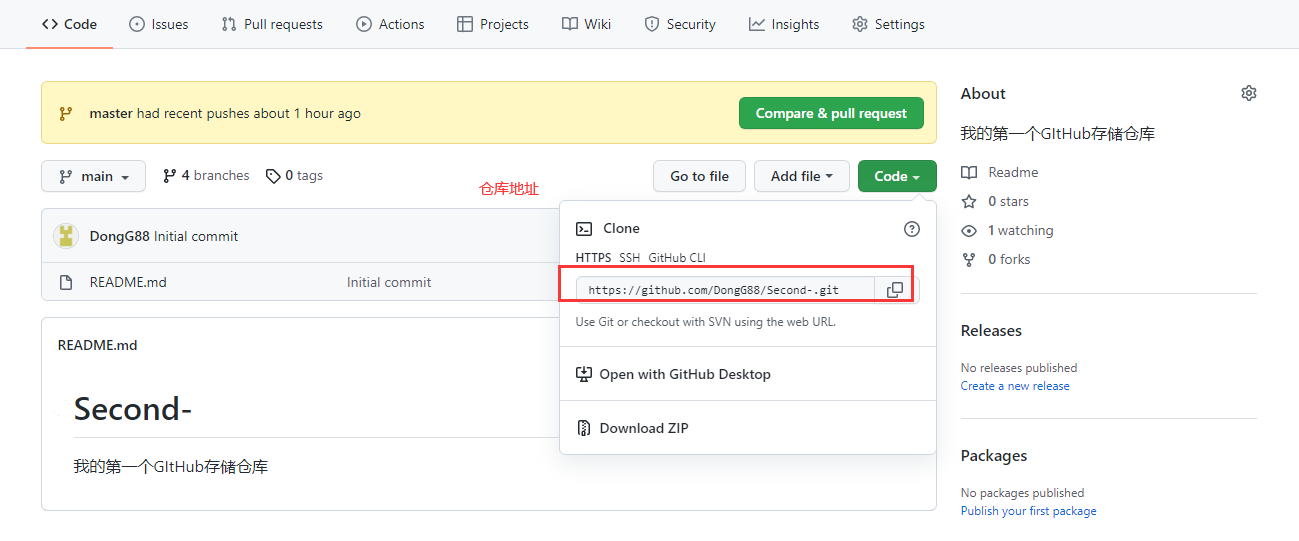View 0 stars link
The height and width of the screenshot is (541, 1299).
click(x=1008, y=201)
